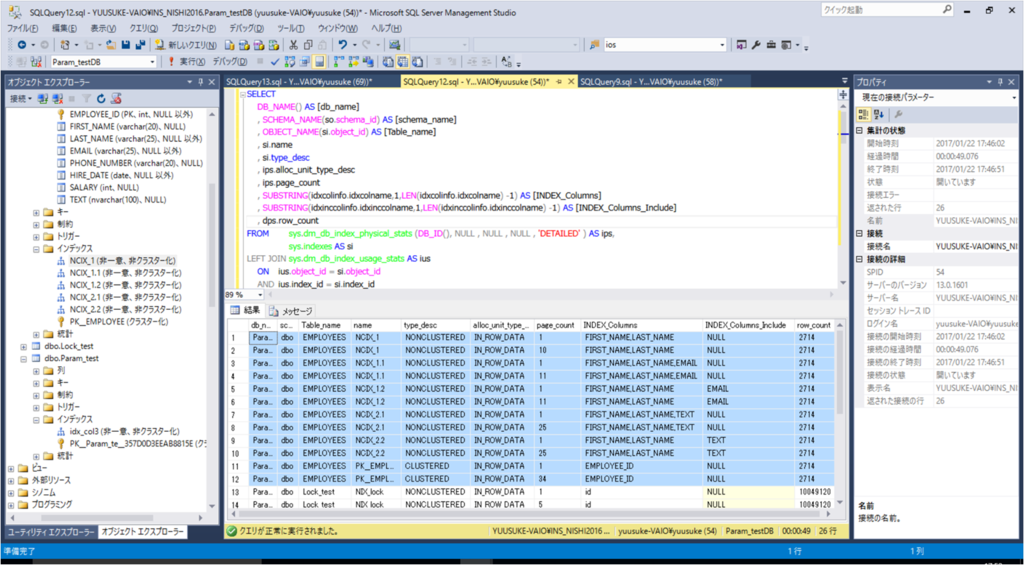Click the Toolbox icon in toolbar
Screen dimensions: 1024x565
click(x=771, y=44)
